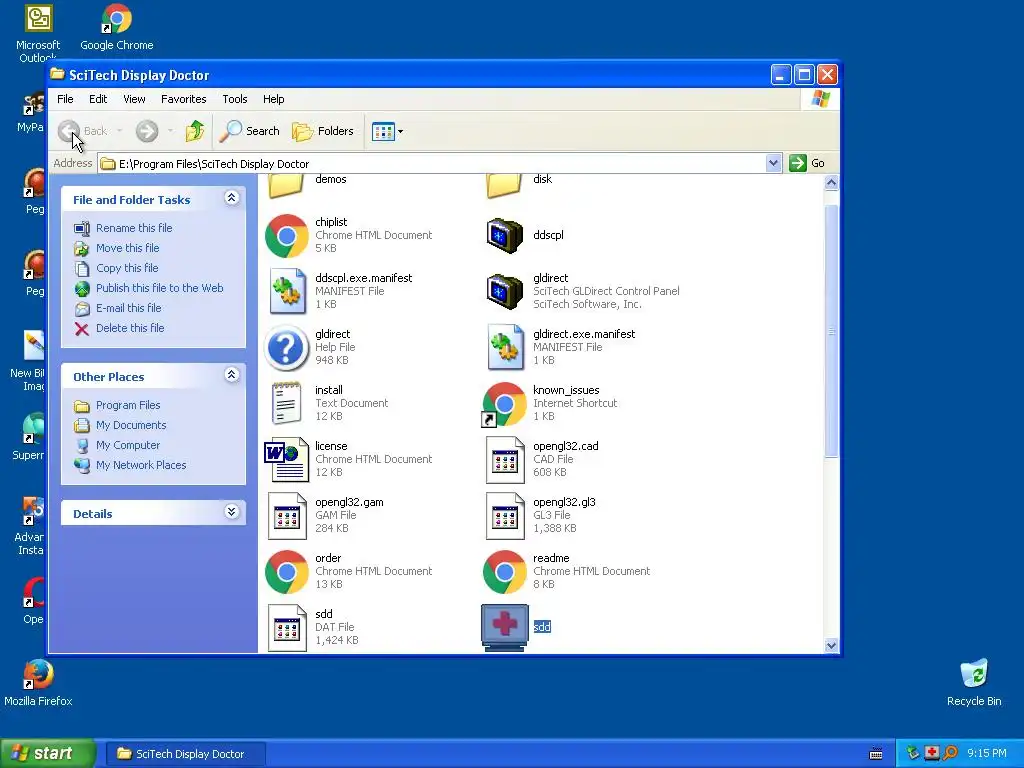The height and width of the screenshot is (768, 1024).
Task: Open the chiplist Chrome HTML document icon
Action: point(286,236)
